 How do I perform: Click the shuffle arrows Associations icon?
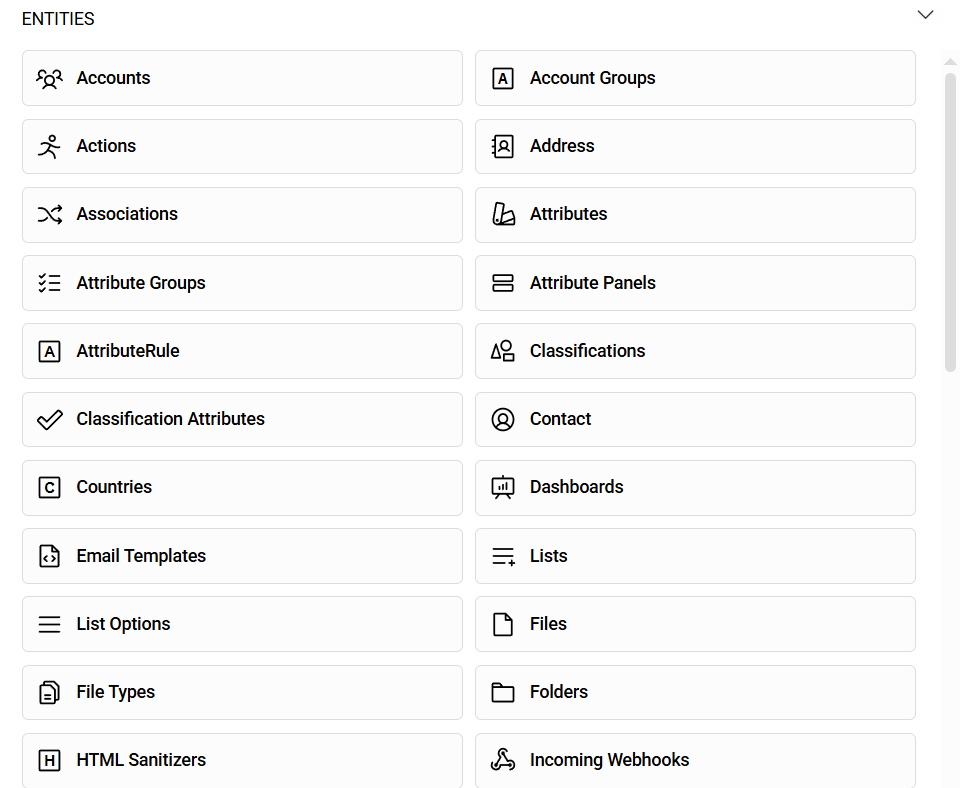point(50,214)
